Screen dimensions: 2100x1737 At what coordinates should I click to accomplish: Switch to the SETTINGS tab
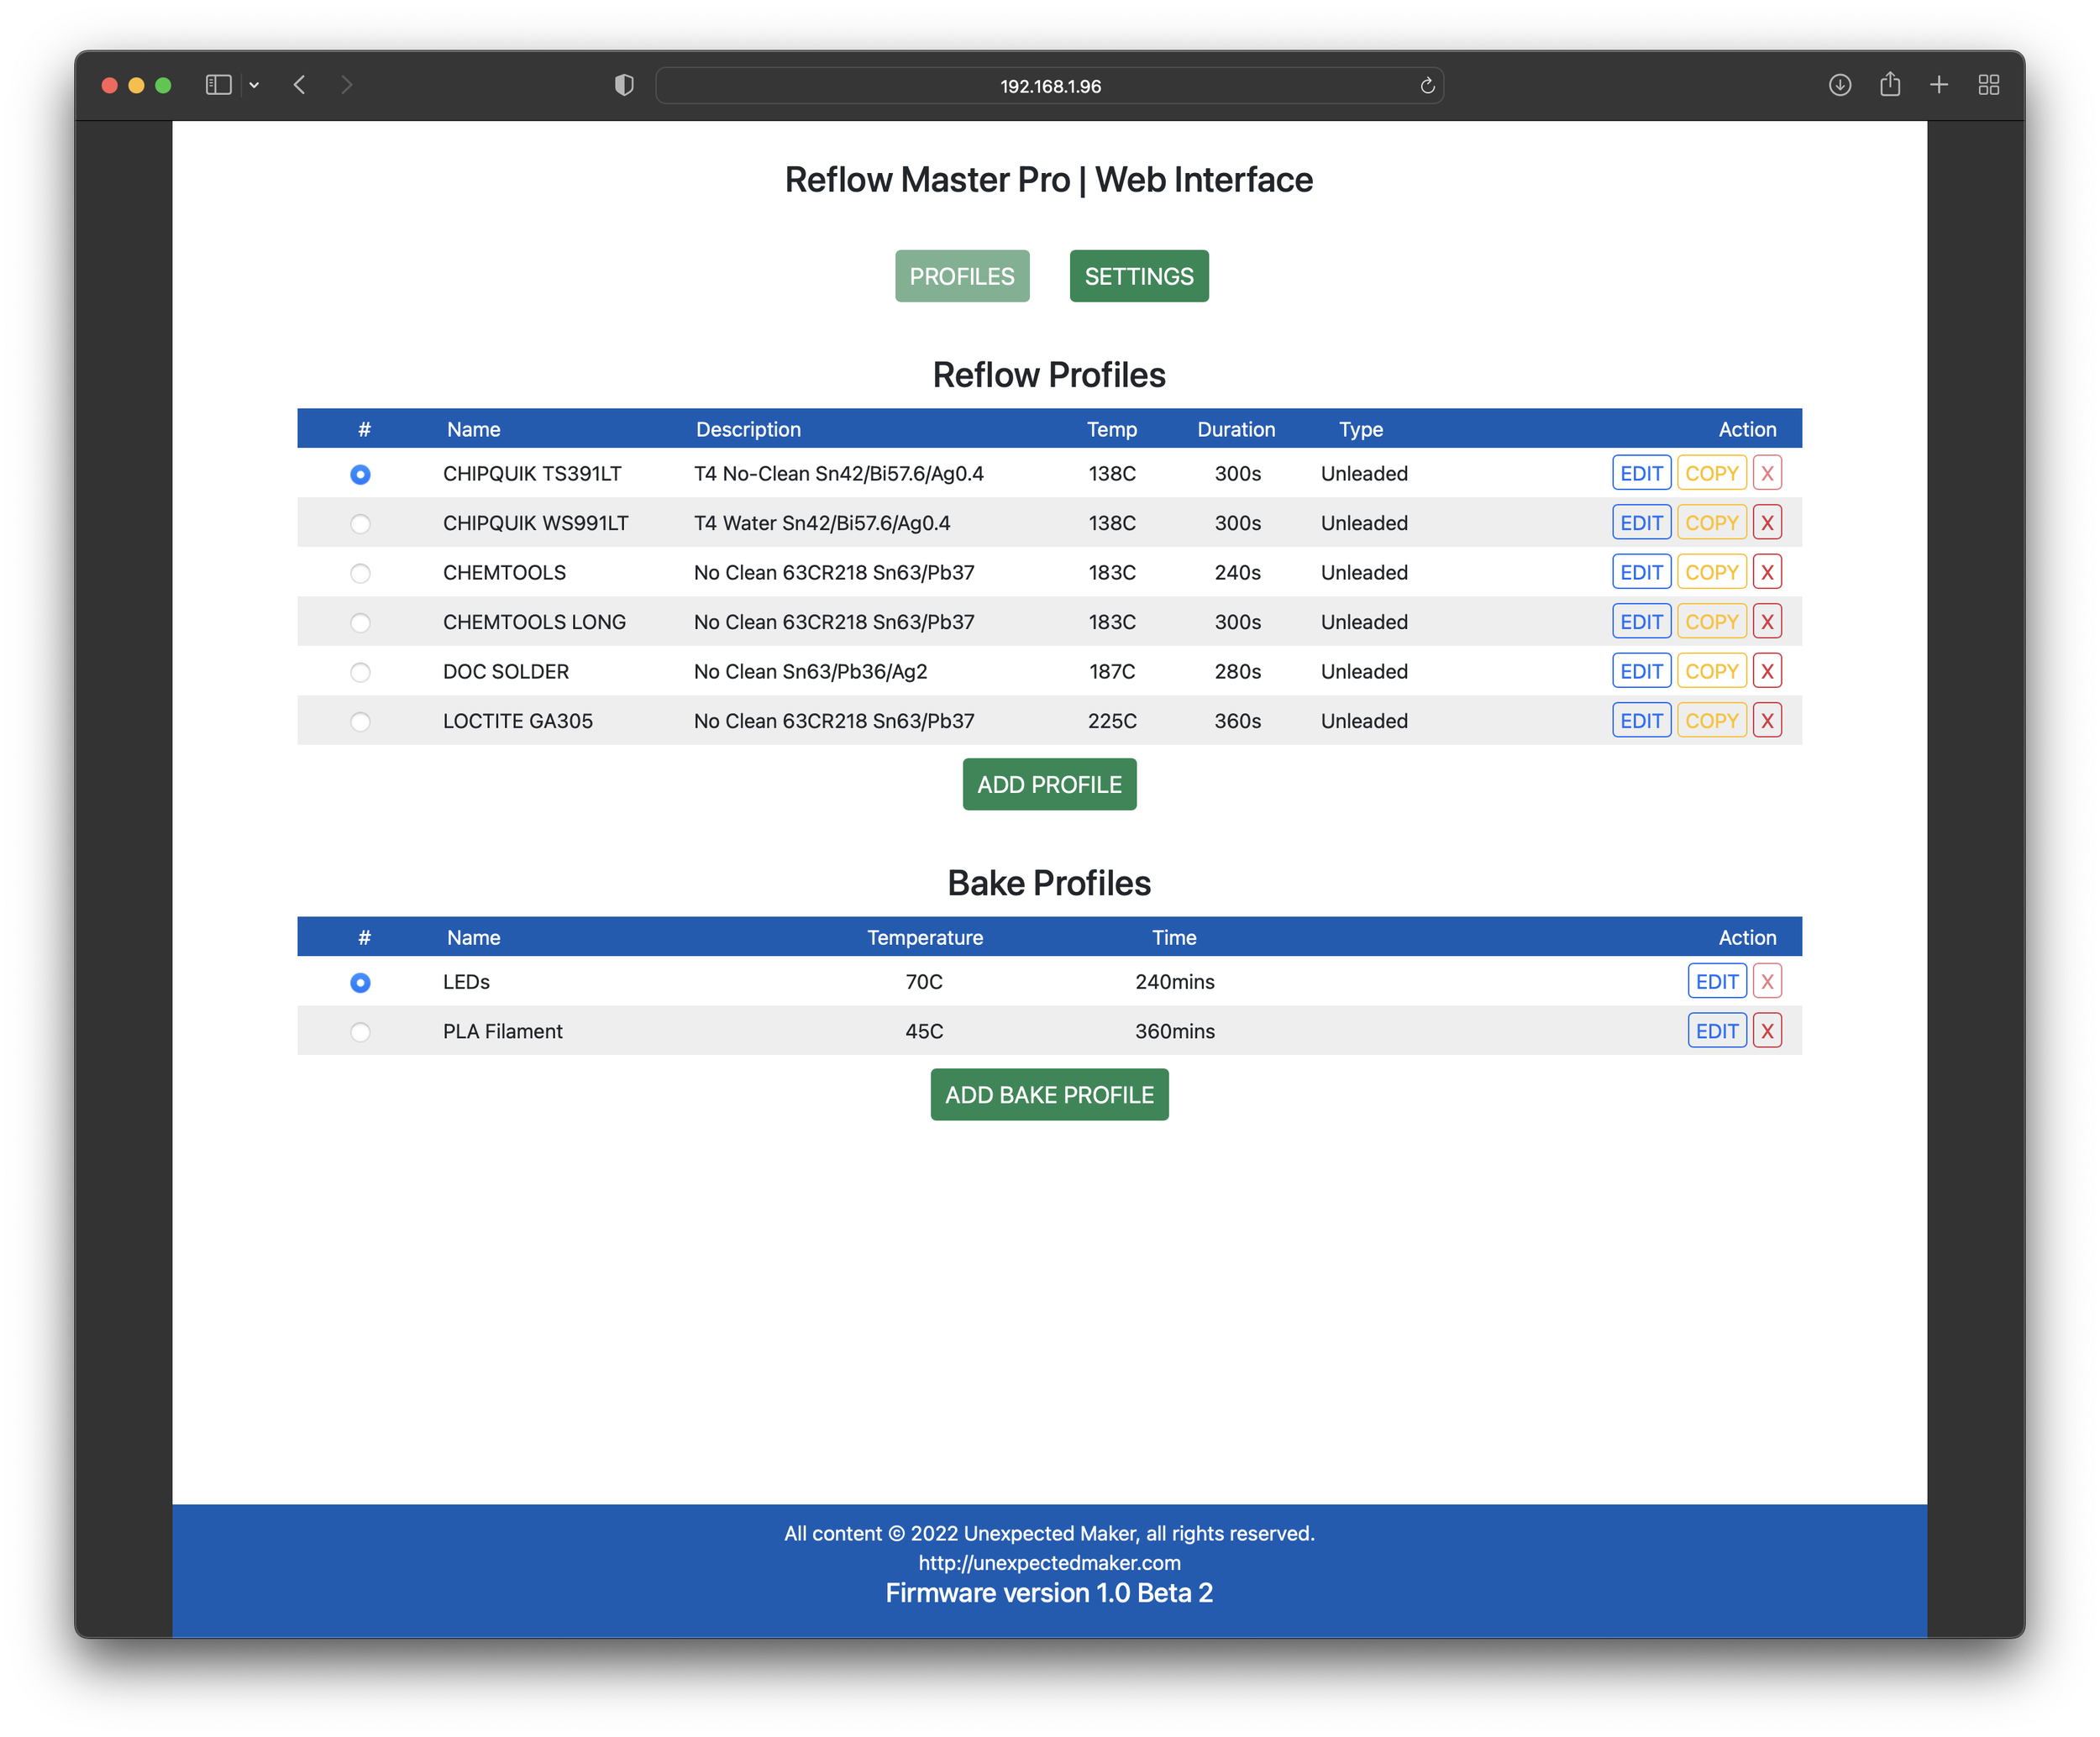1139,276
